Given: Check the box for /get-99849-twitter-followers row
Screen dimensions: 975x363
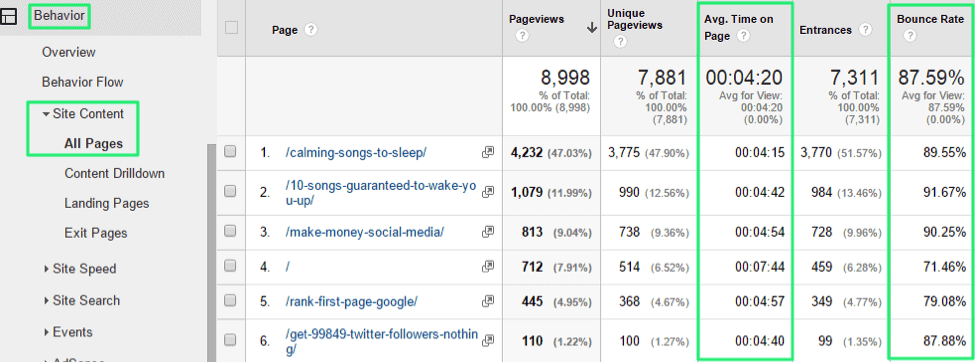Looking at the screenshot, I should tap(230, 339).
